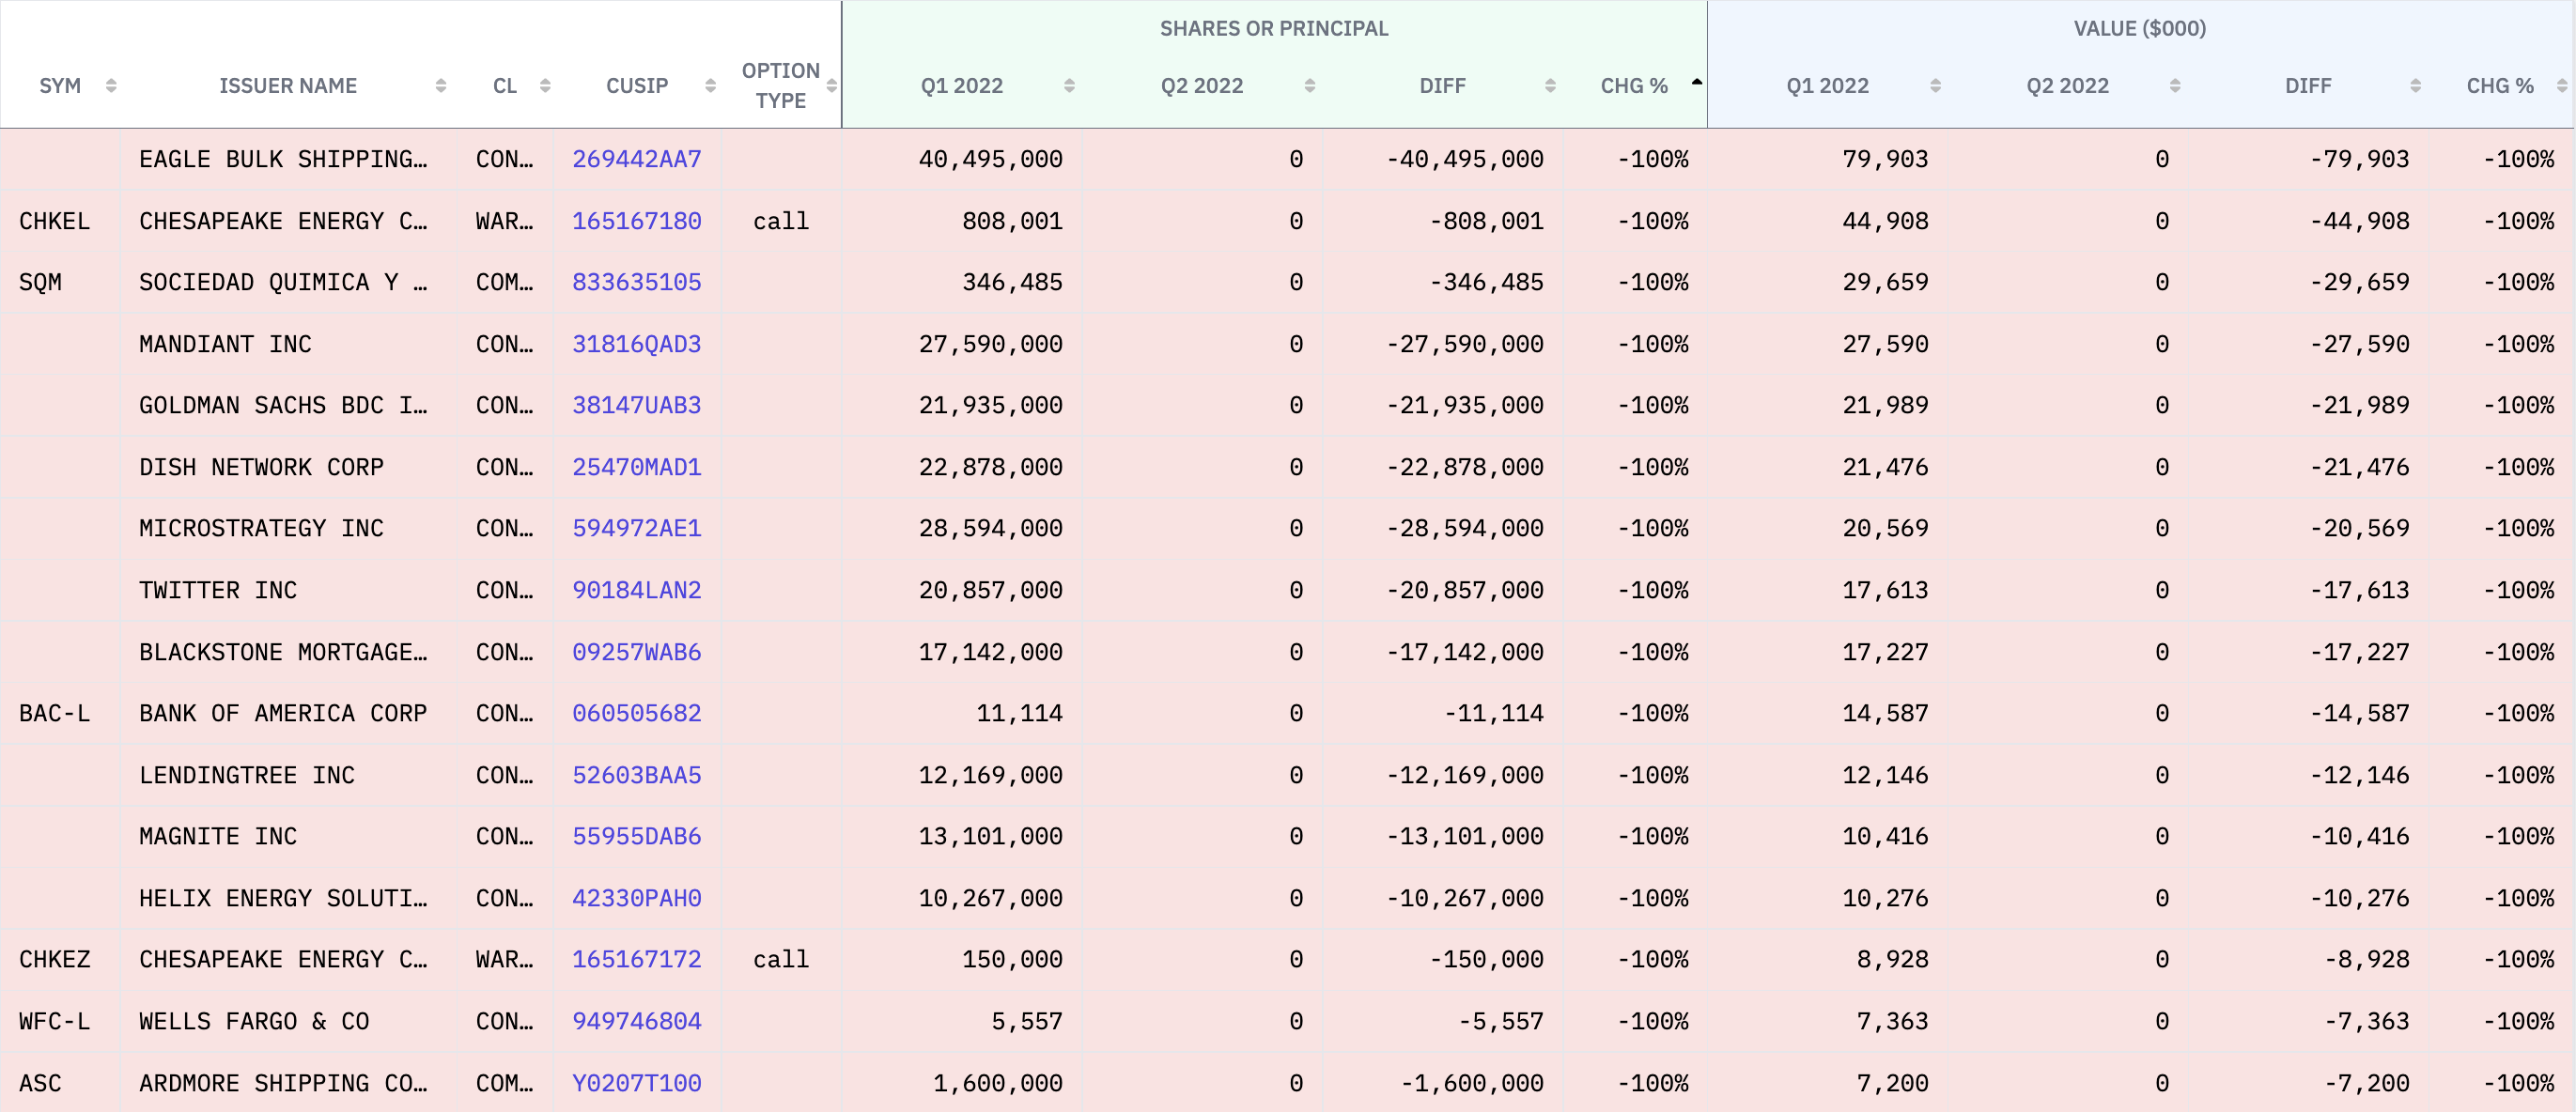Select the Mandiant Inc row name
2576x1112 pixels.
[x=225, y=344]
